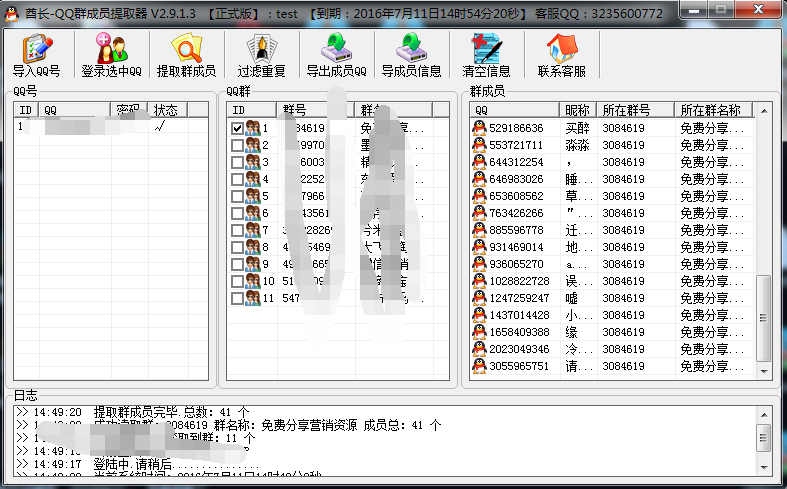Select member row with QQ 1658409388
Image resolution: width=787 pixels, height=489 pixels.
click(612, 332)
